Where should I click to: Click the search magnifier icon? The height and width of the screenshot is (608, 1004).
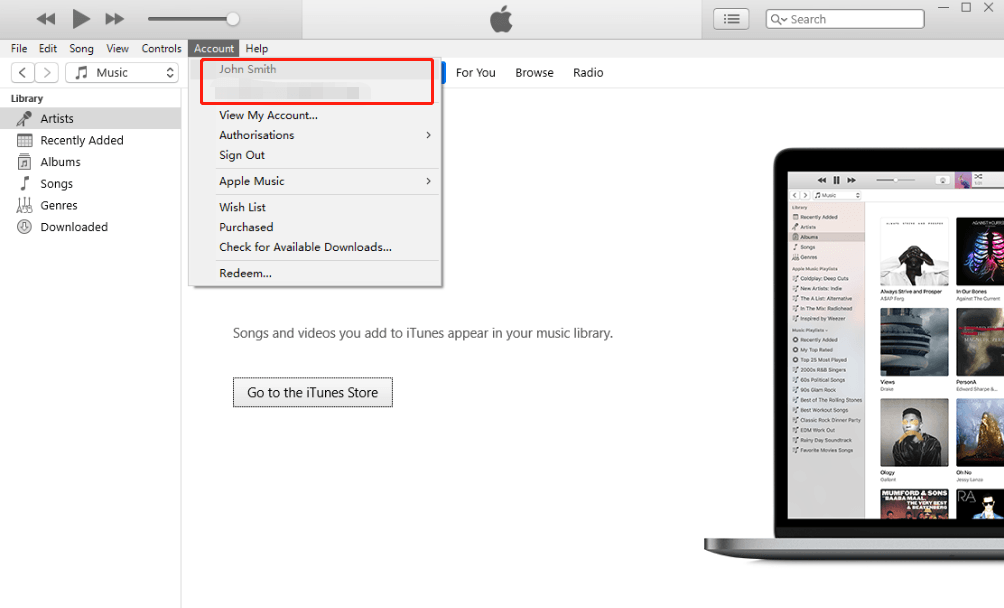(778, 19)
